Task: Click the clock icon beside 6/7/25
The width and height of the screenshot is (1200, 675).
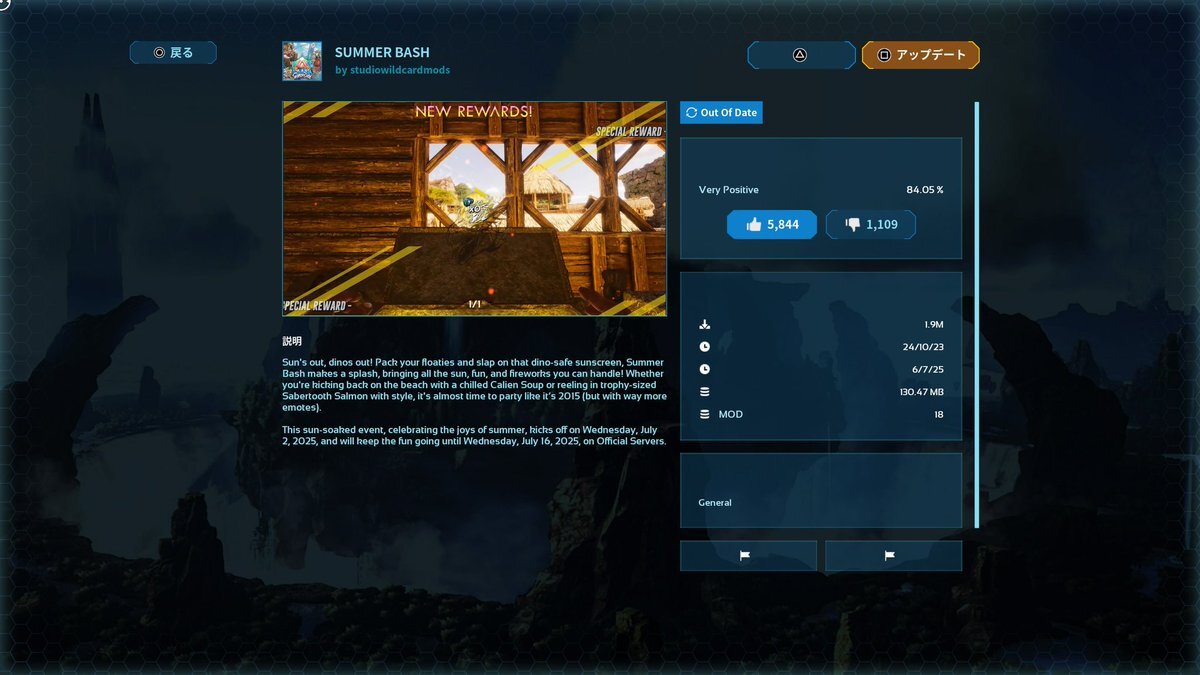Action: point(704,369)
